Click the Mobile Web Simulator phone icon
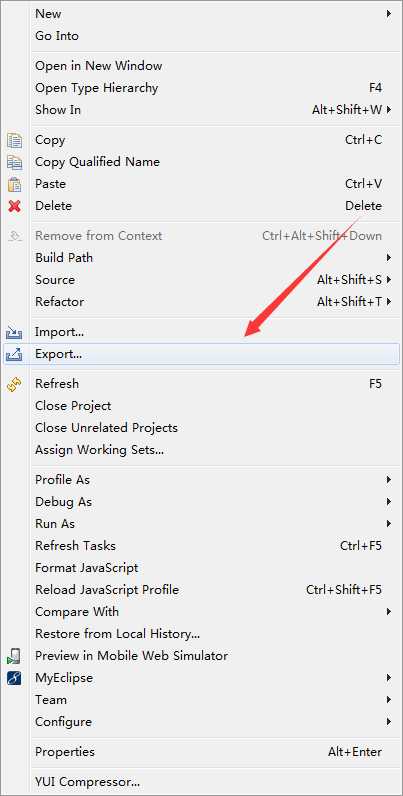This screenshot has width=403, height=796. point(14,656)
